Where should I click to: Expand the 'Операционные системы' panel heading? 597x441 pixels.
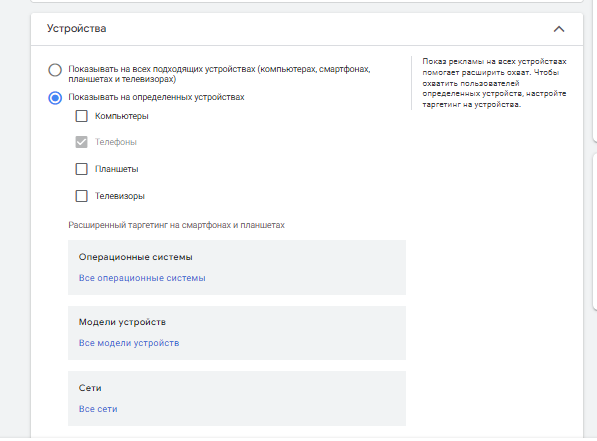click(x=136, y=257)
